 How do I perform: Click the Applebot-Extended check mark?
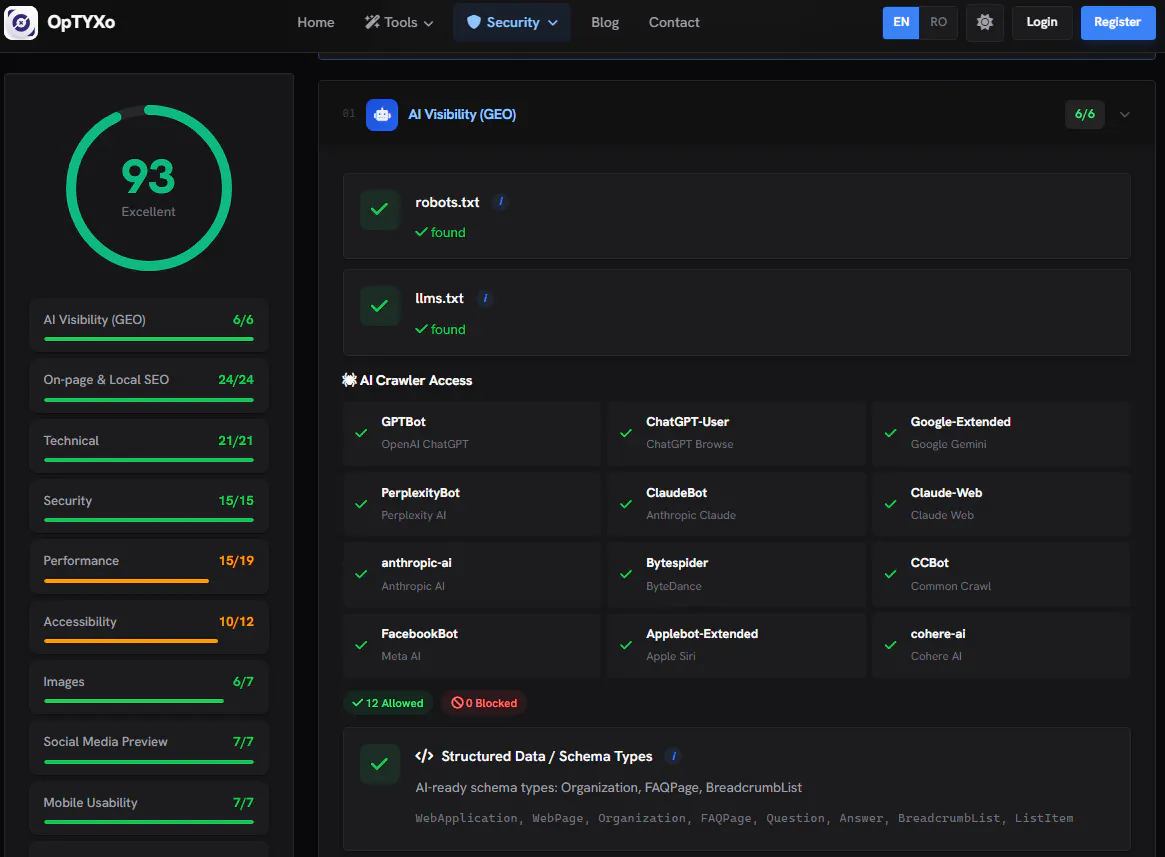[x=626, y=645]
